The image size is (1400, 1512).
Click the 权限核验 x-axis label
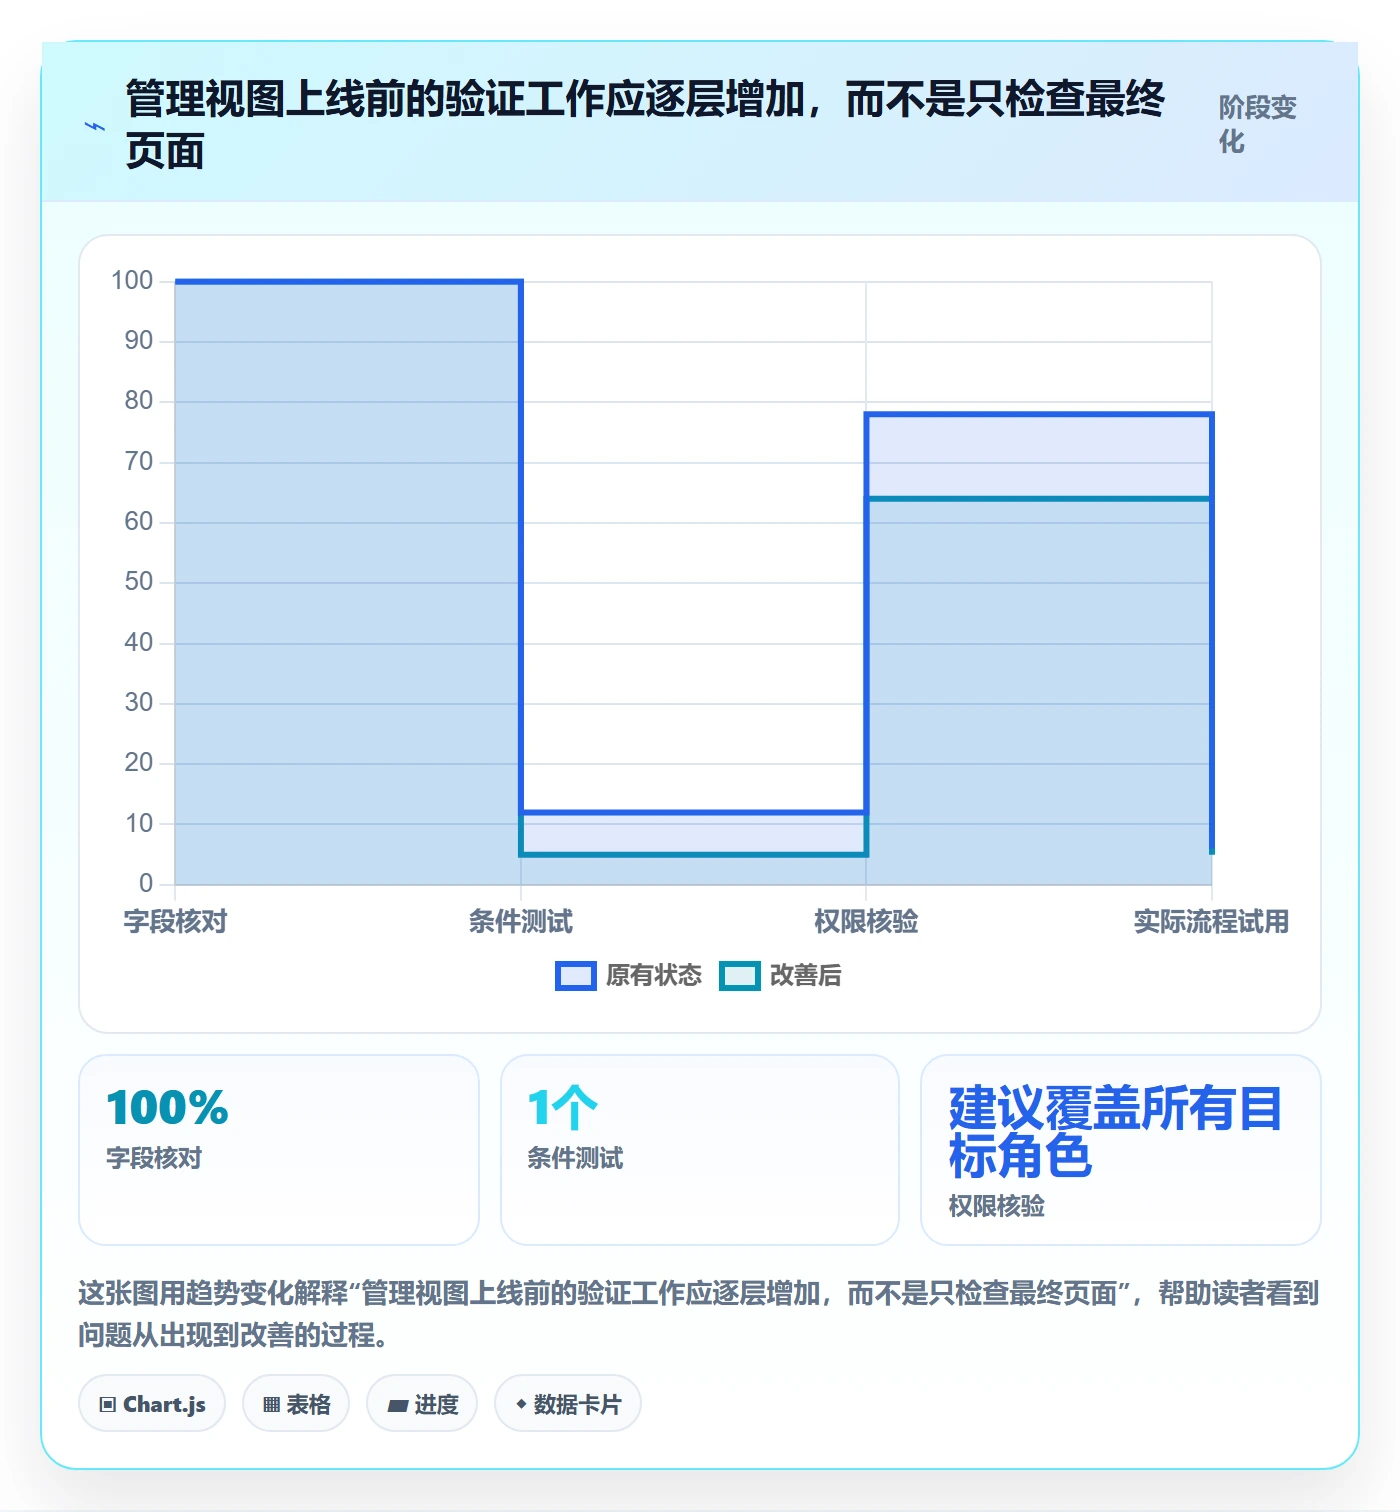pyautogui.click(x=866, y=921)
